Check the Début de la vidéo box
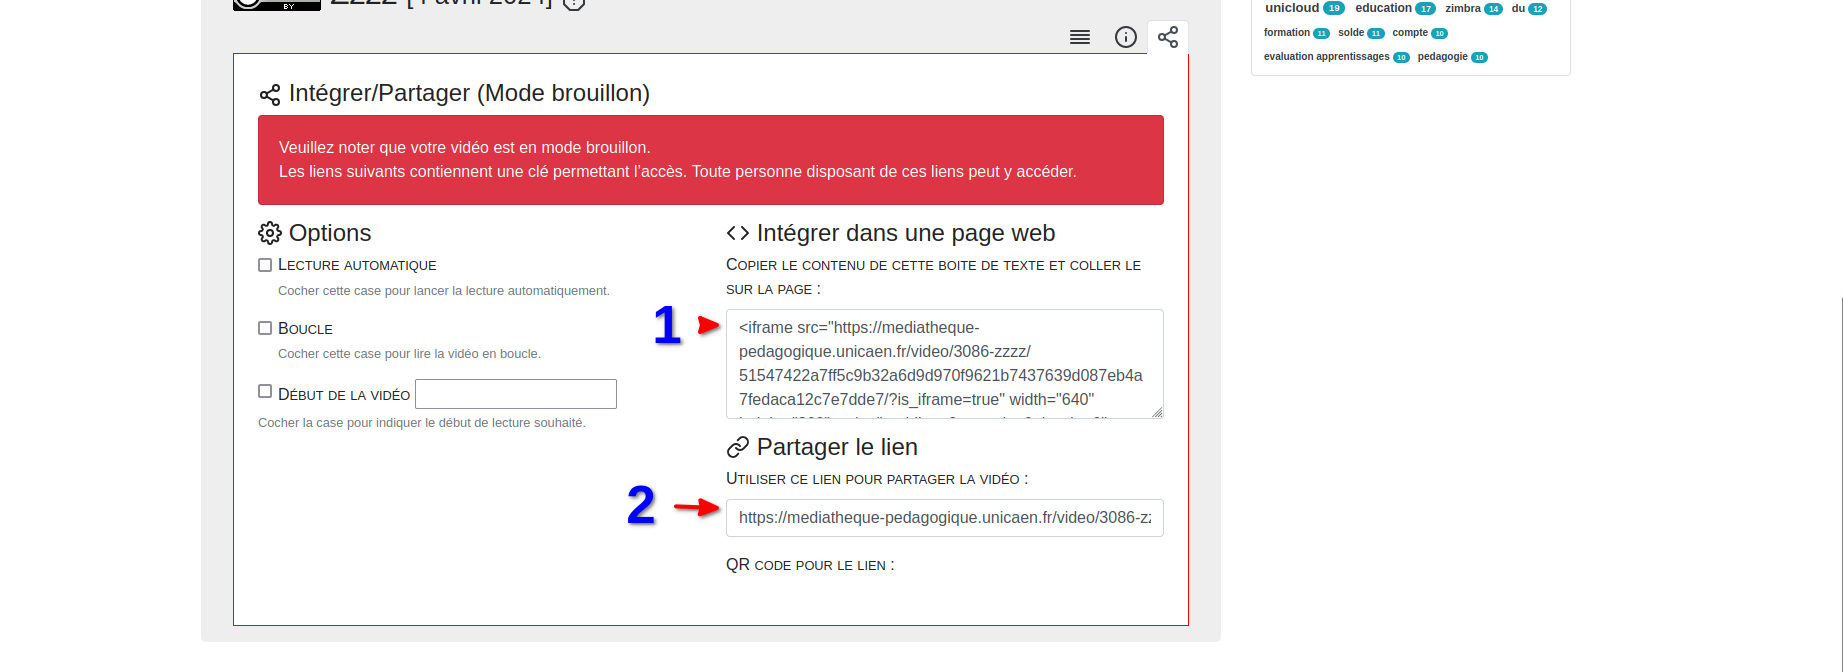This screenshot has width=1843, height=672. click(x=265, y=392)
